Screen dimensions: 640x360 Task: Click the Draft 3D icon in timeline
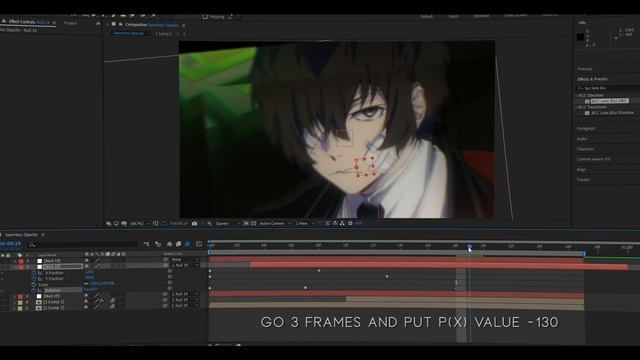tap(158, 244)
